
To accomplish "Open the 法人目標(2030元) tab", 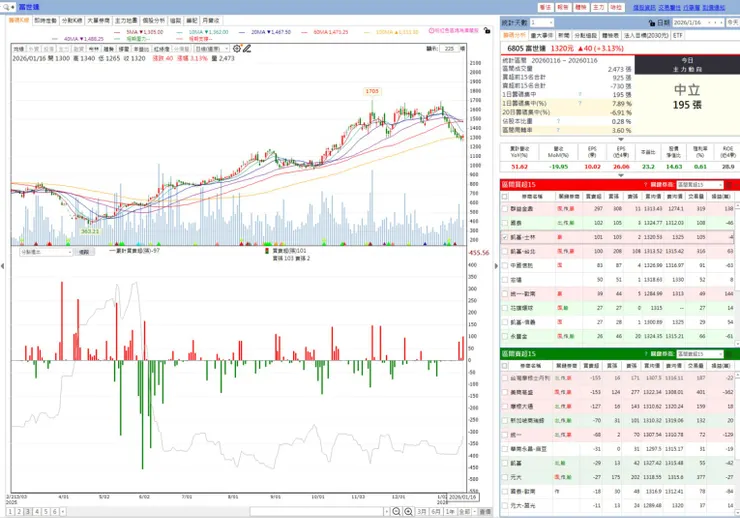I will (x=646, y=35).
